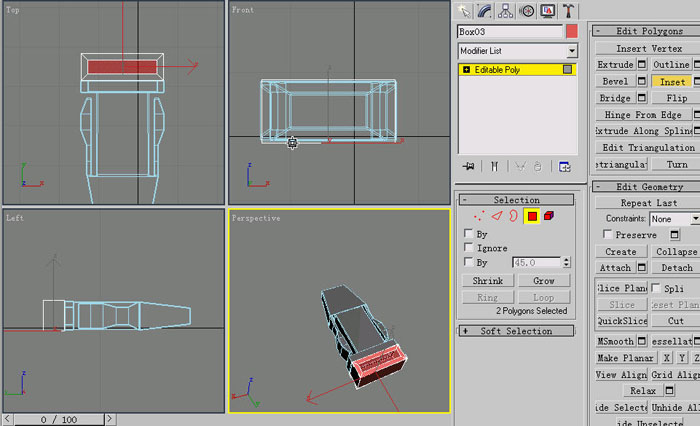
Task: Open MSmooth settings box icon
Action: coord(642,341)
